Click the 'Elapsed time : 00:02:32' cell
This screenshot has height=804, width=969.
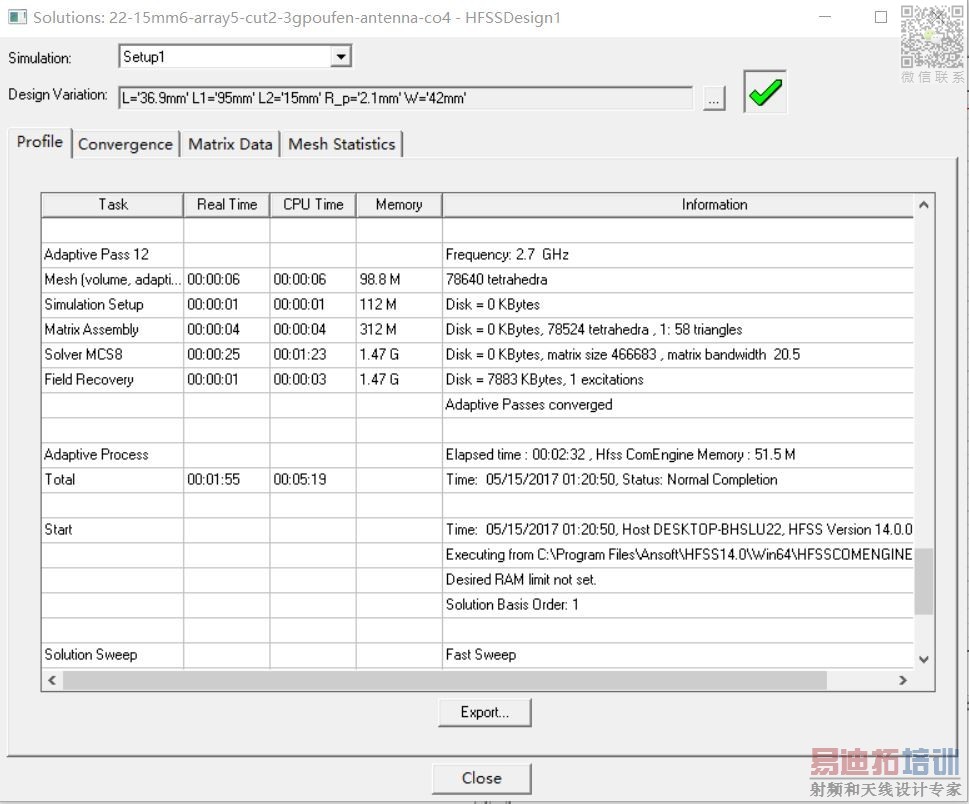[678, 455]
